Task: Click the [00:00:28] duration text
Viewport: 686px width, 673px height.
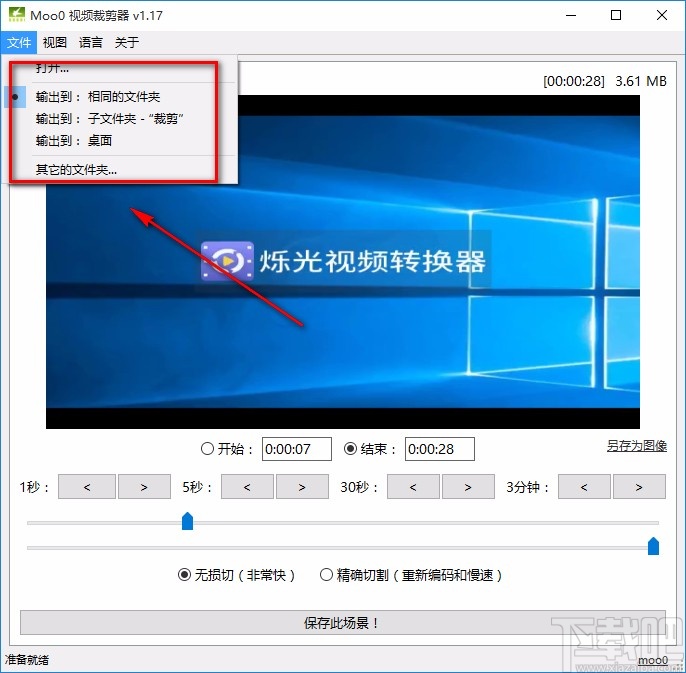Action: click(x=574, y=81)
